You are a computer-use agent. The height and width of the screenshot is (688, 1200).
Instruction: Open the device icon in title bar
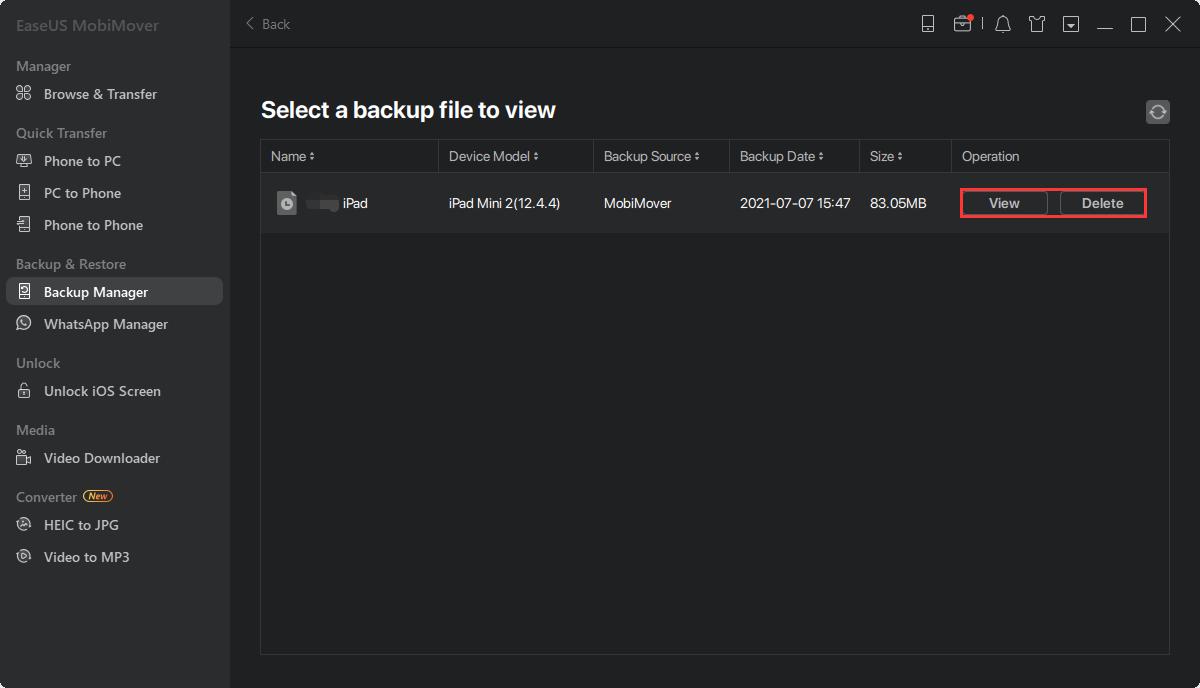pyautogui.click(x=928, y=24)
